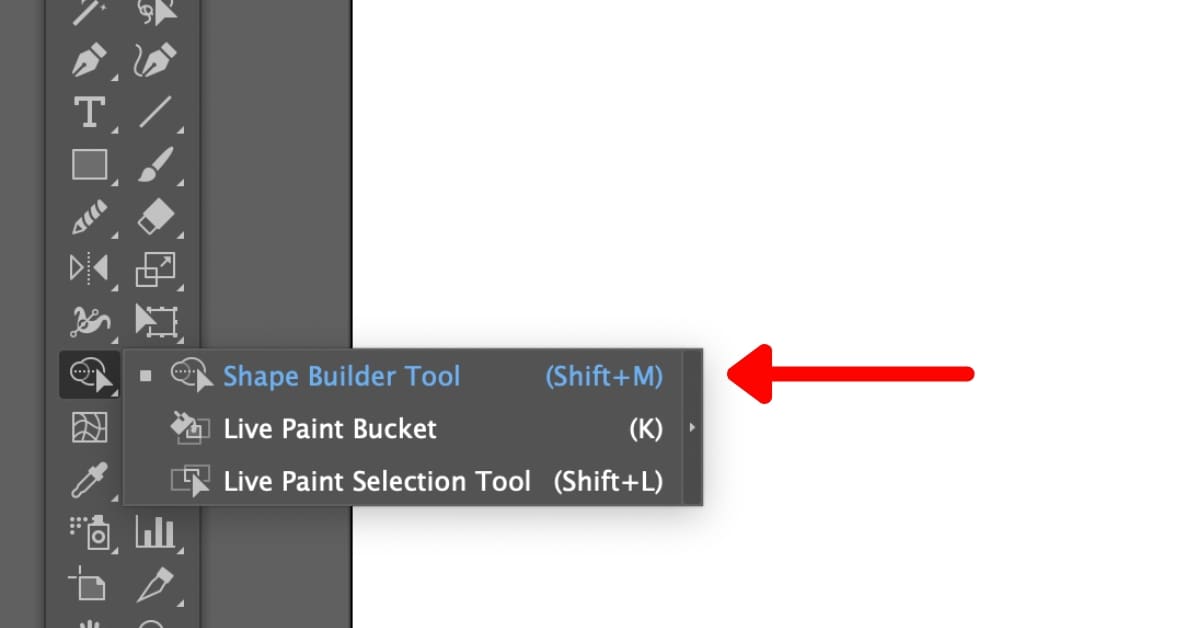The height and width of the screenshot is (628, 1200).
Task: Select the Curvature tool
Action: tap(155, 62)
